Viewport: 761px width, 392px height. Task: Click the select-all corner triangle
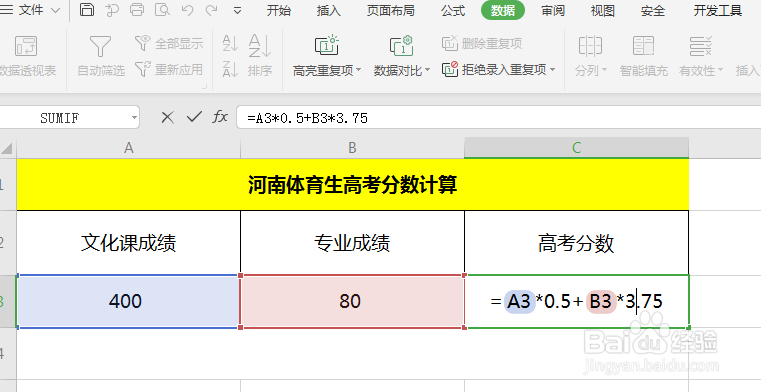click(x=7, y=147)
